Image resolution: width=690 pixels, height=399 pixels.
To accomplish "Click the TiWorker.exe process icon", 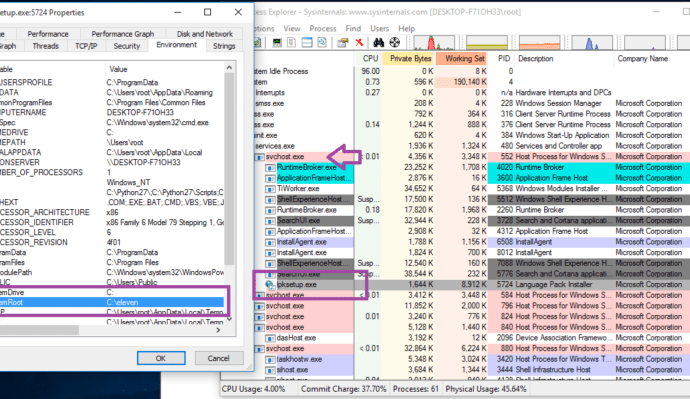I will [x=270, y=189].
